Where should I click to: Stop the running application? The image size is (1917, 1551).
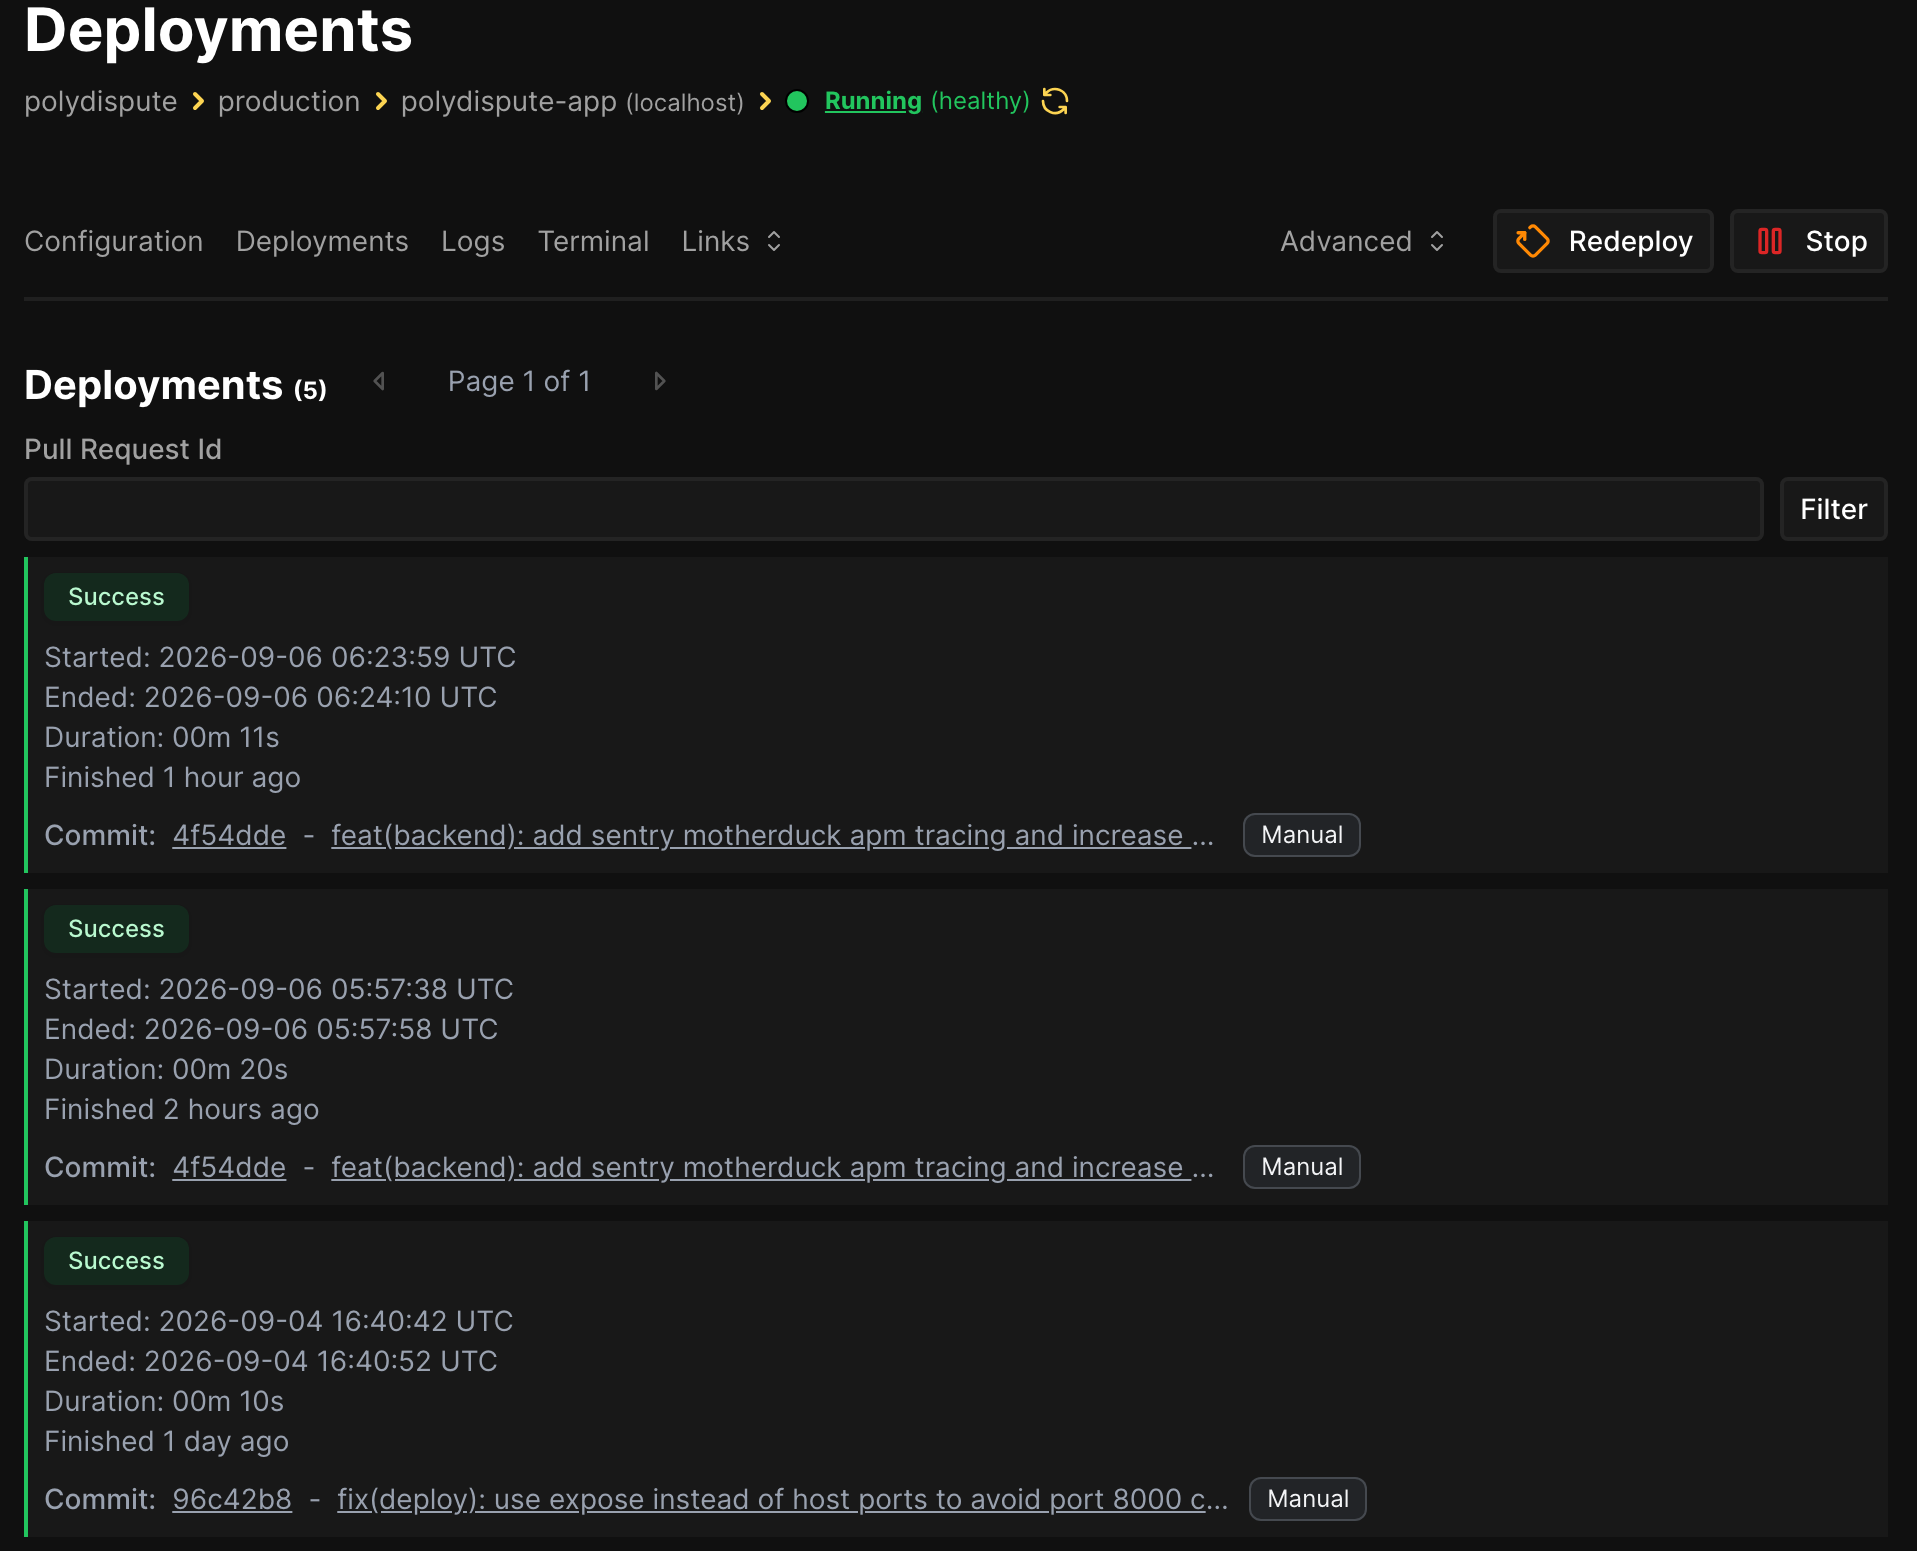1809,241
